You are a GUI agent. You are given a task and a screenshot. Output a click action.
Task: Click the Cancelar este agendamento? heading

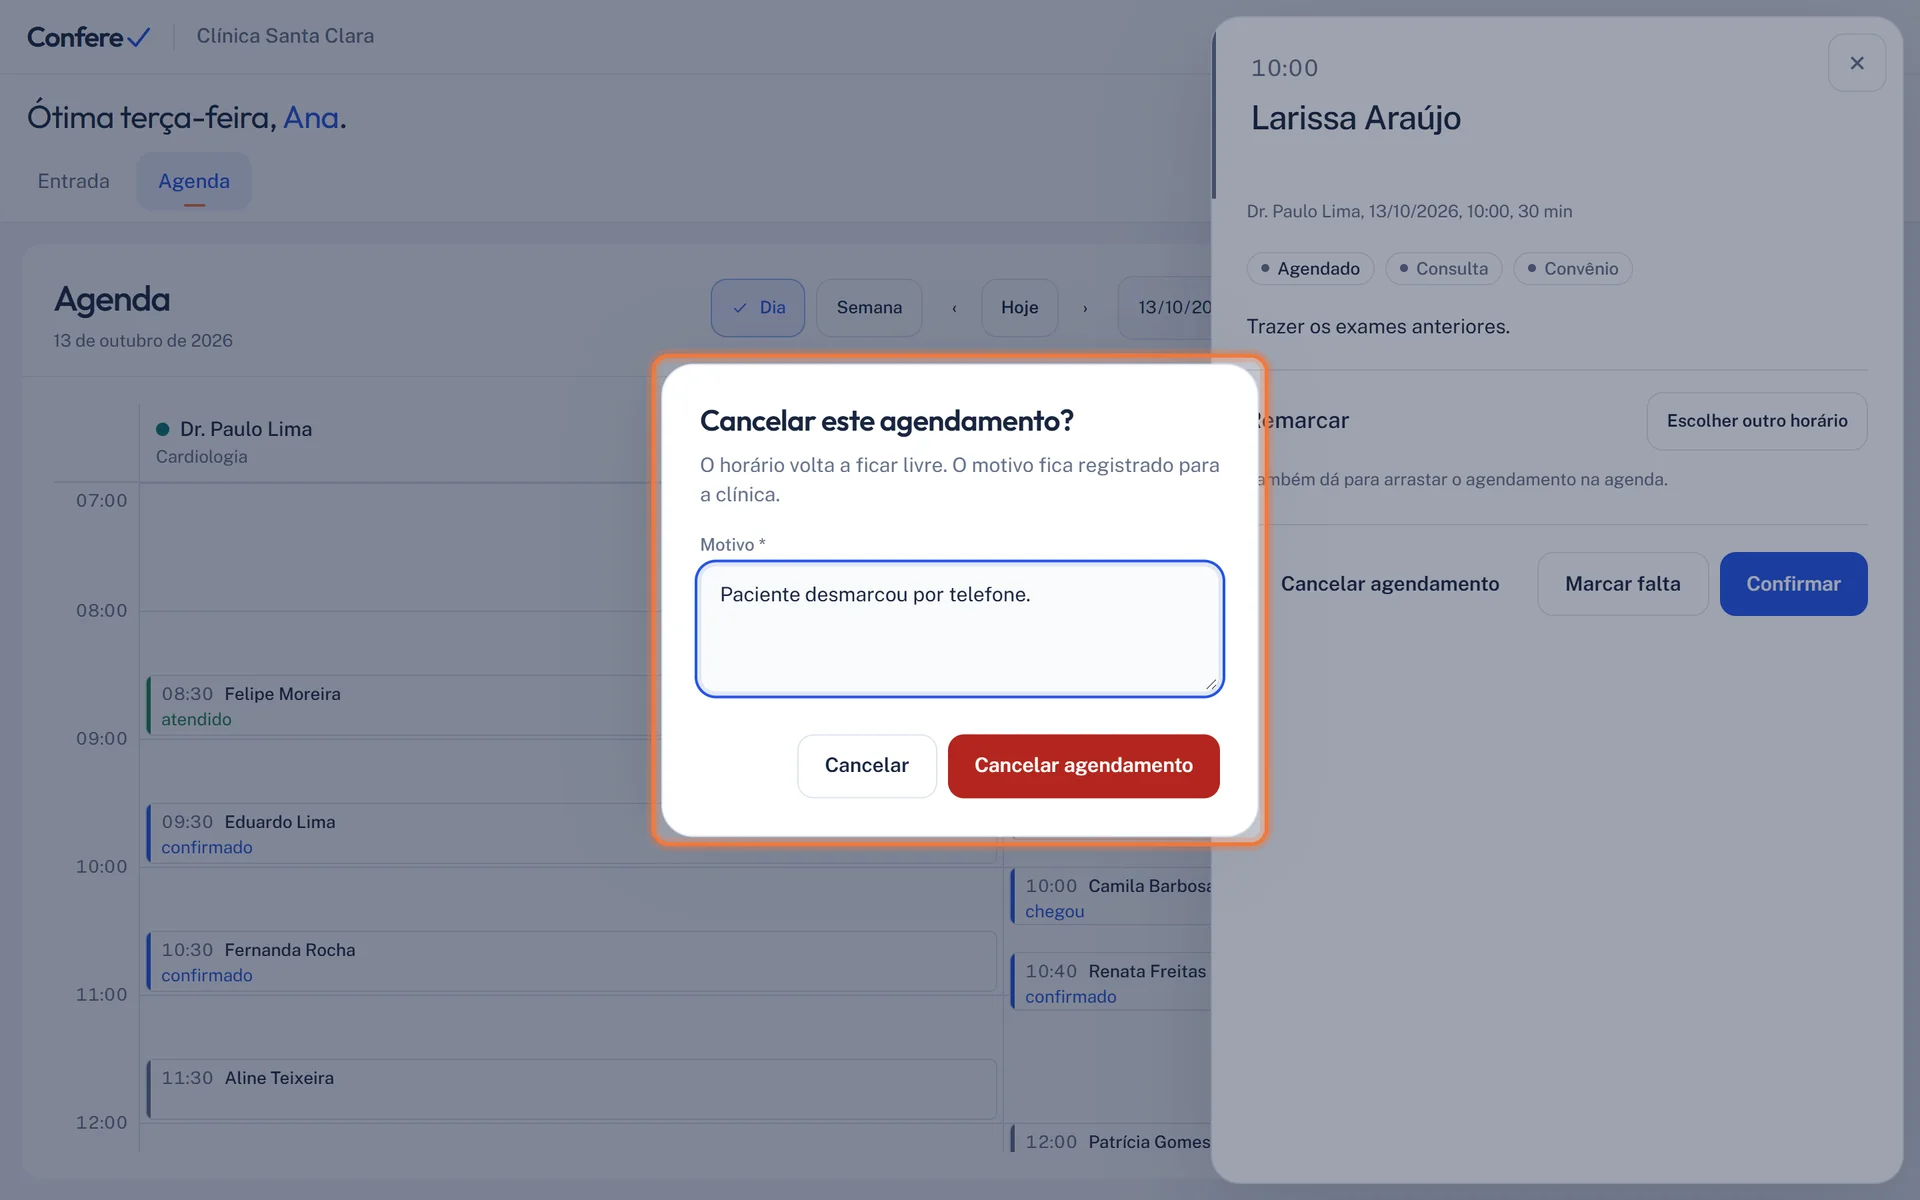pyautogui.click(x=886, y=421)
